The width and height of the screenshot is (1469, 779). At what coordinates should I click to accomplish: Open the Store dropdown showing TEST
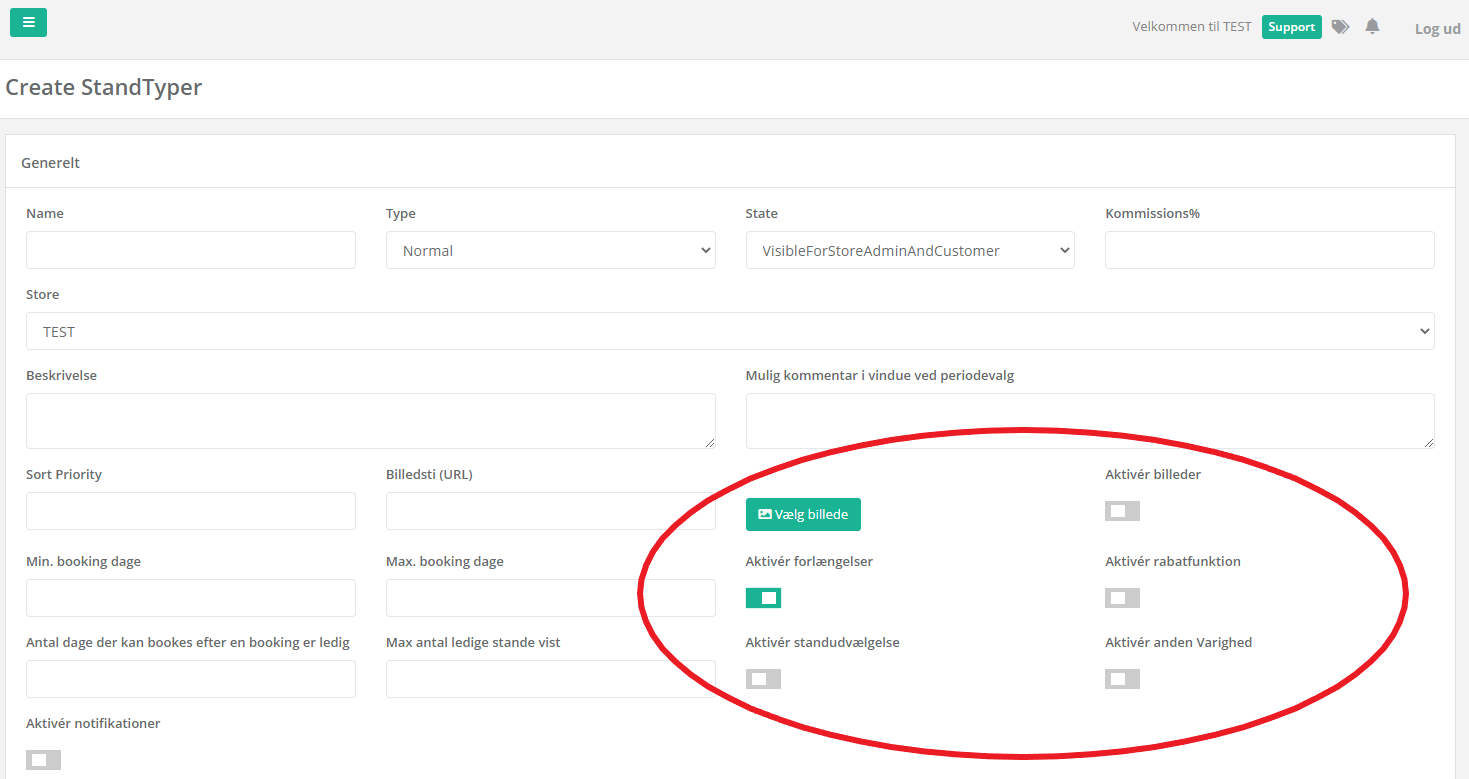(x=730, y=331)
